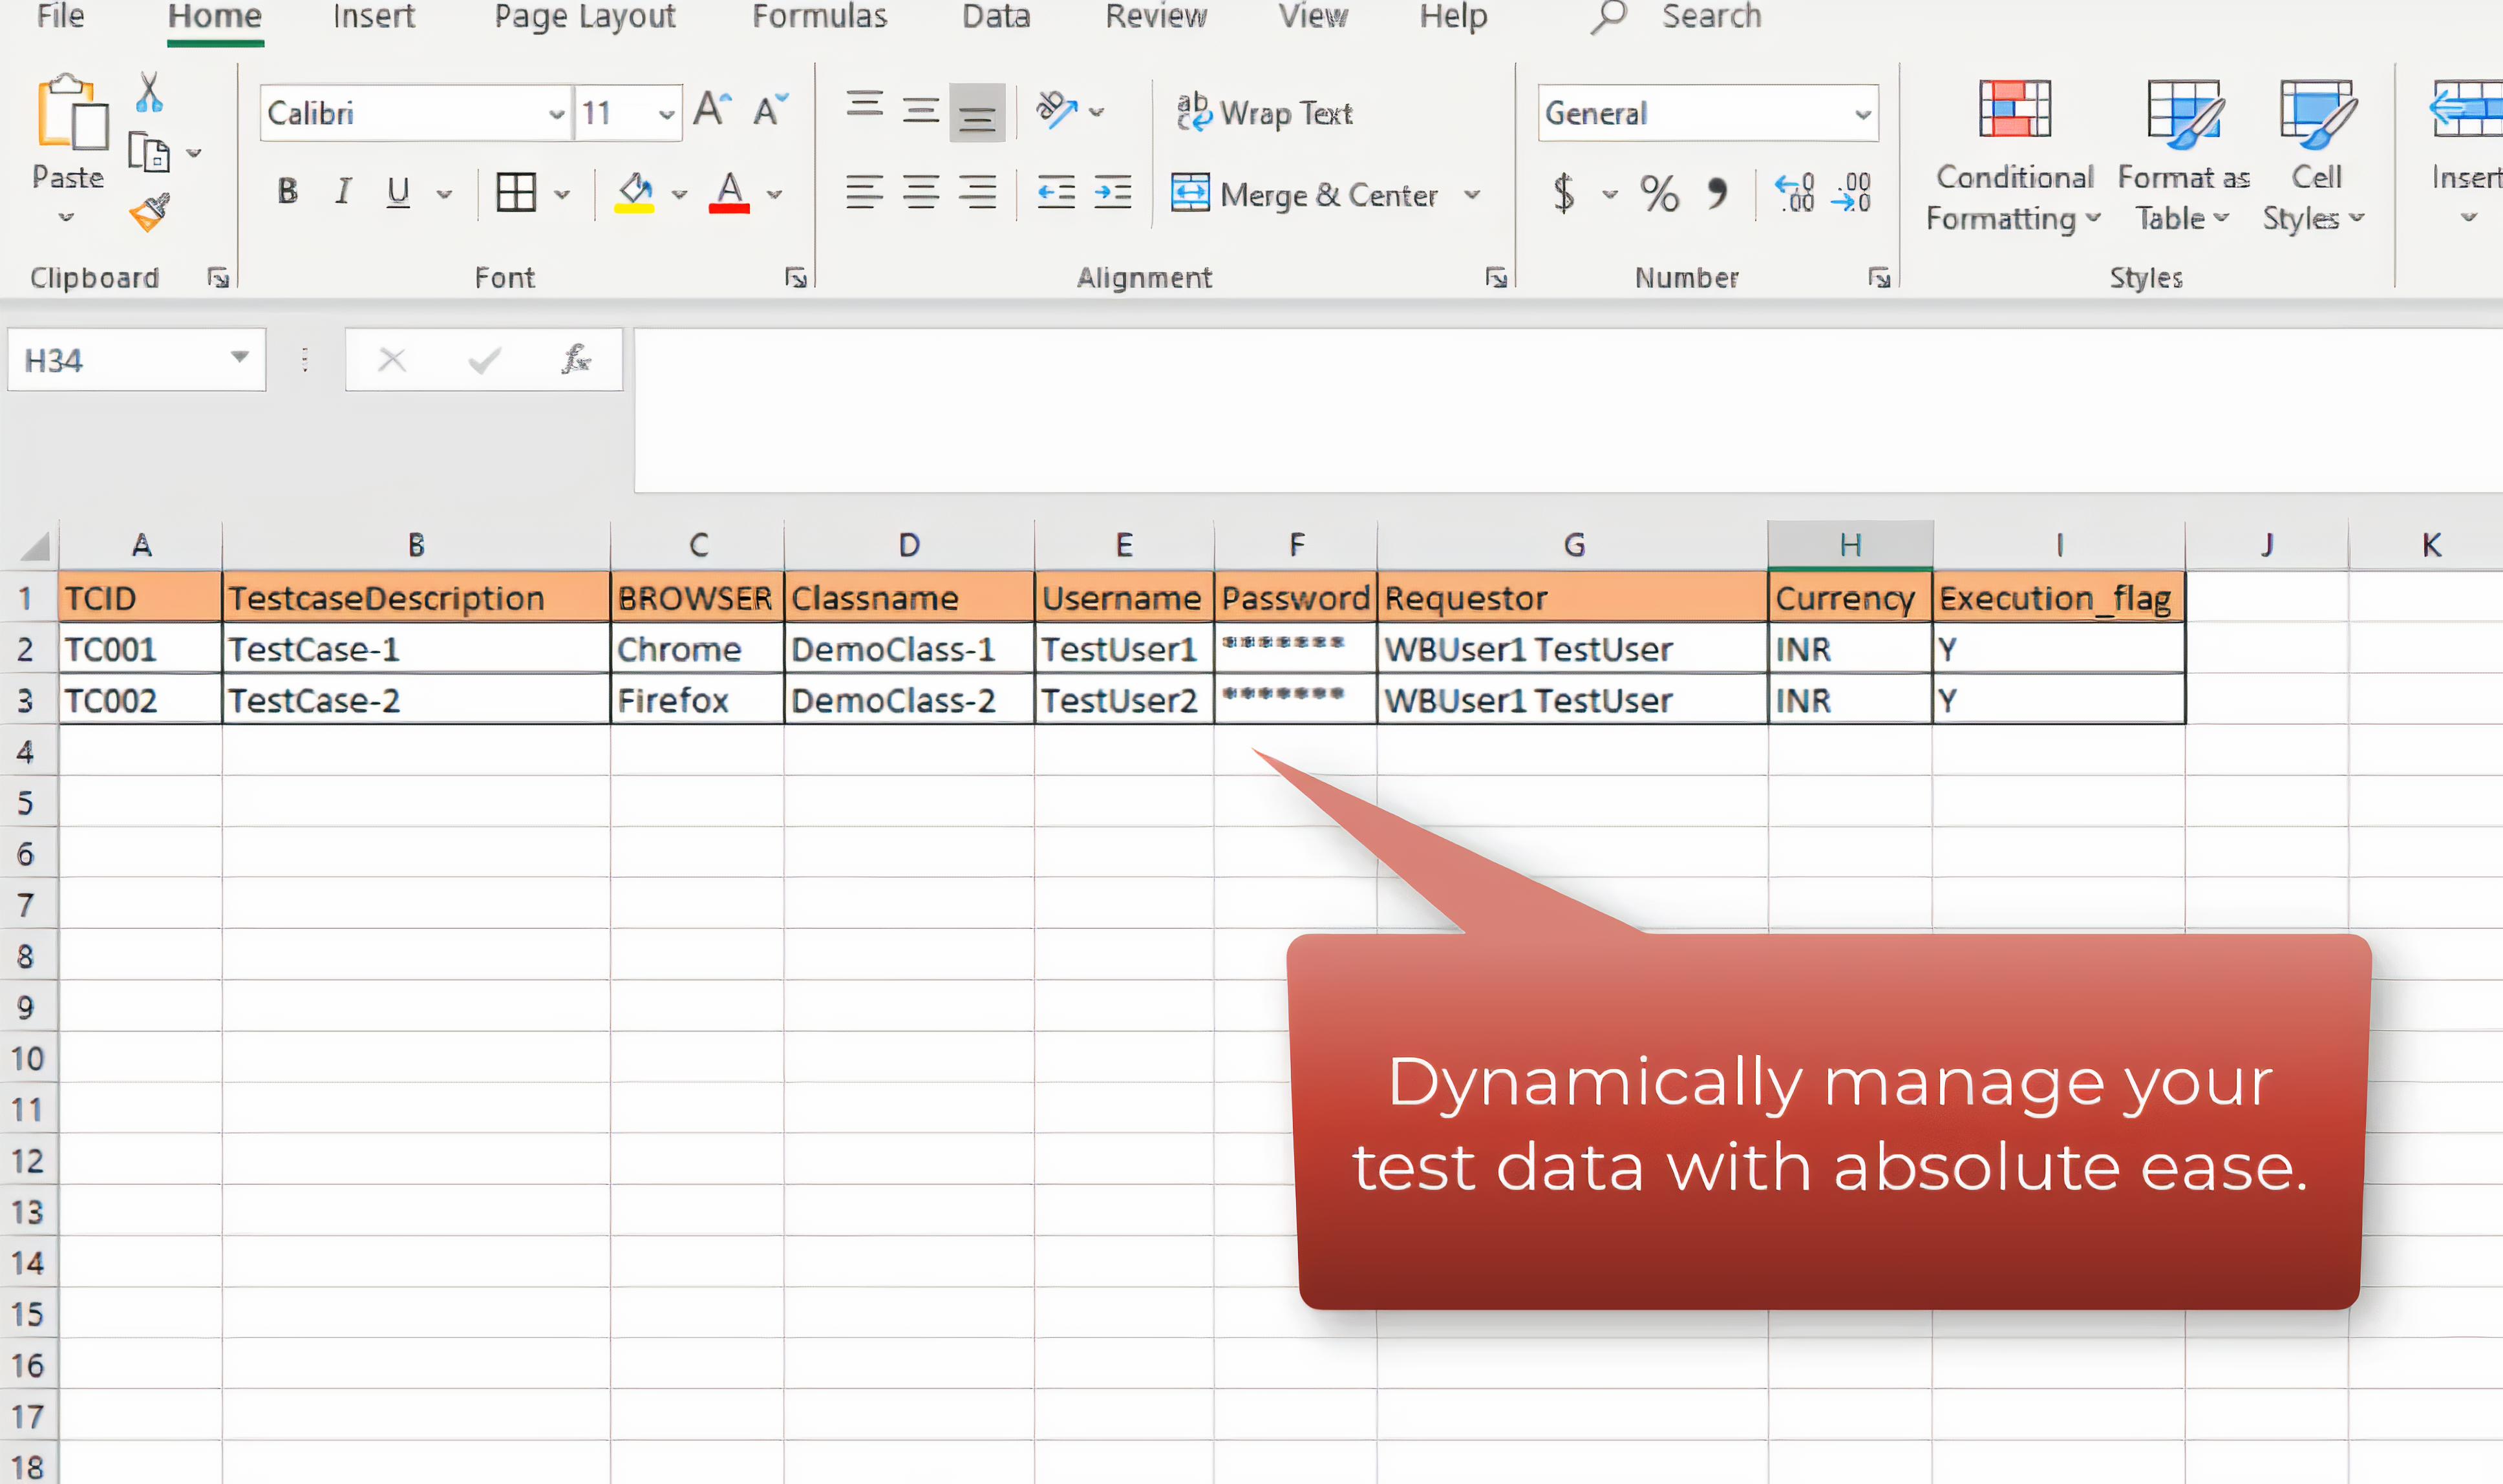This screenshot has width=2503, height=1484.
Task: Click the Paste clipboard icon
Action: (72, 113)
